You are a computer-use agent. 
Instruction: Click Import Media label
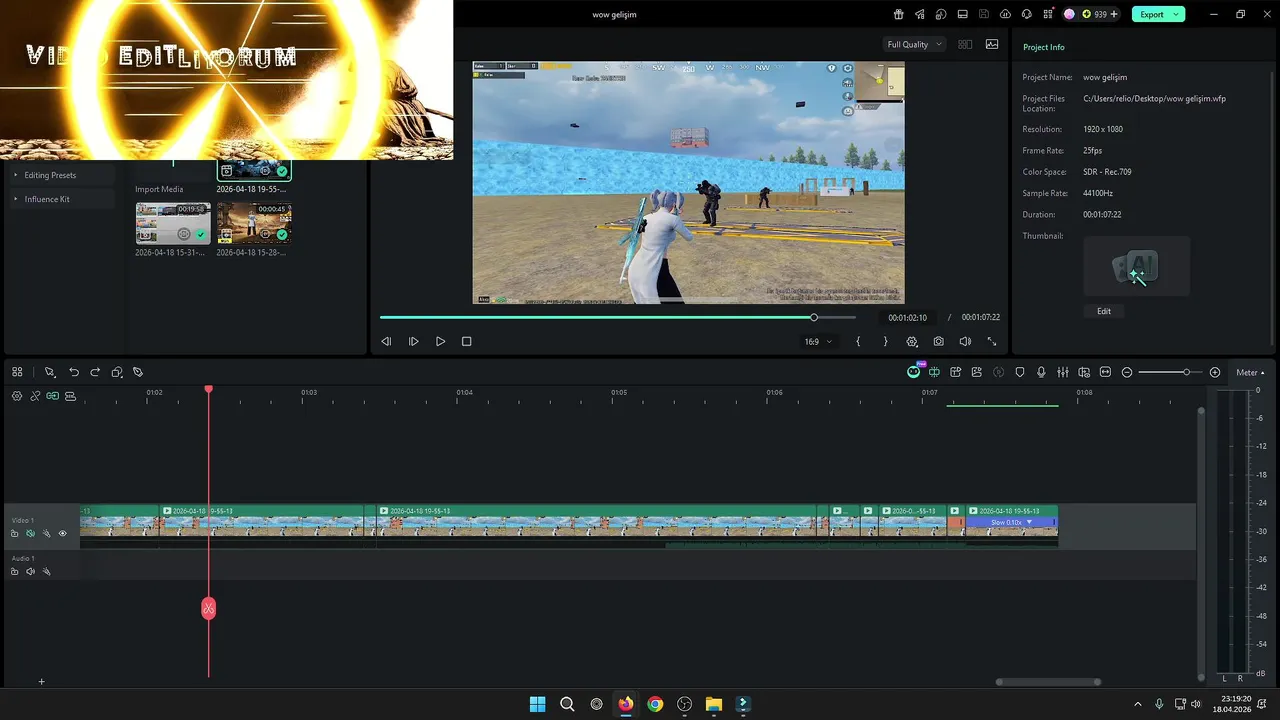click(x=159, y=189)
